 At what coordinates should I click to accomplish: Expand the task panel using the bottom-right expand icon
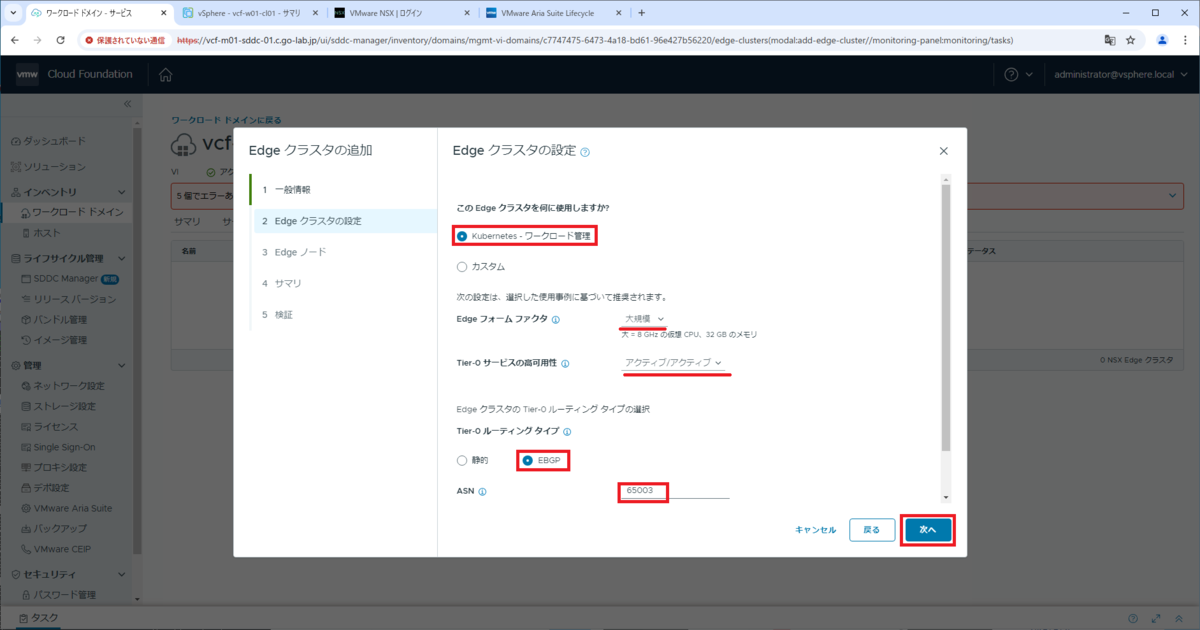click(1156, 619)
